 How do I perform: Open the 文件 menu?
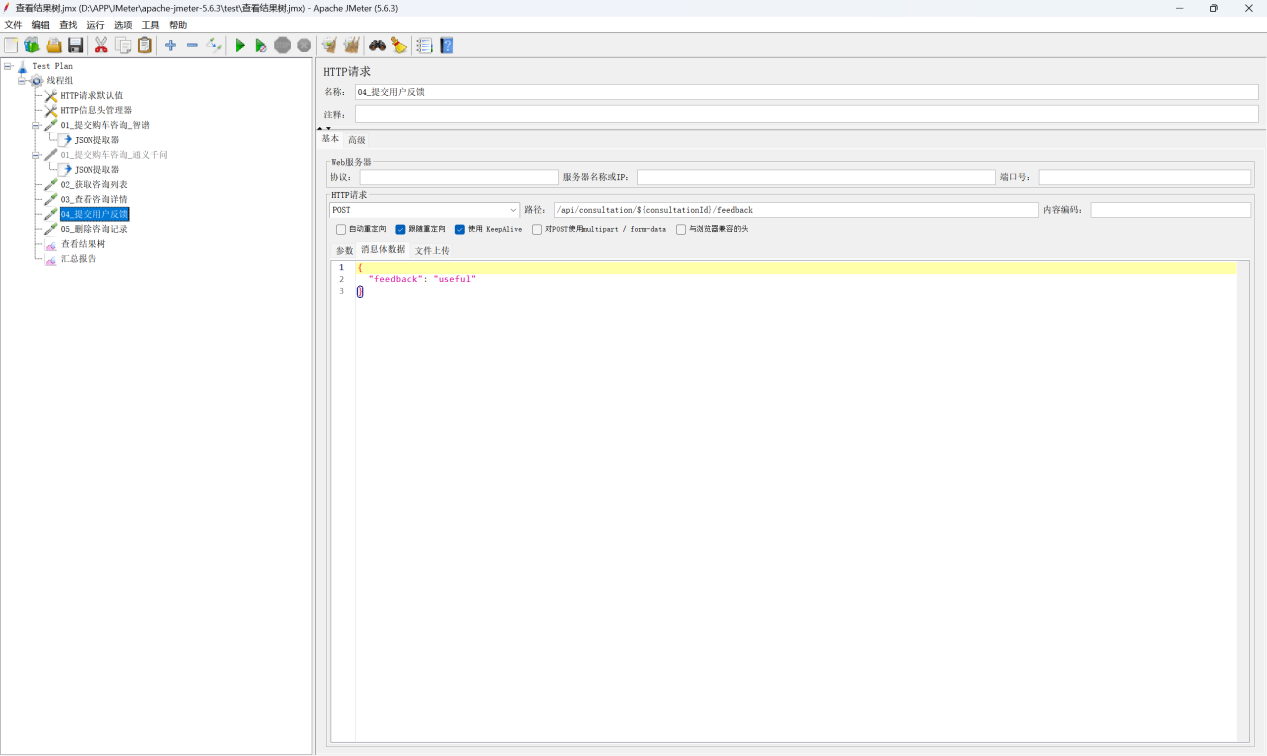pos(13,25)
